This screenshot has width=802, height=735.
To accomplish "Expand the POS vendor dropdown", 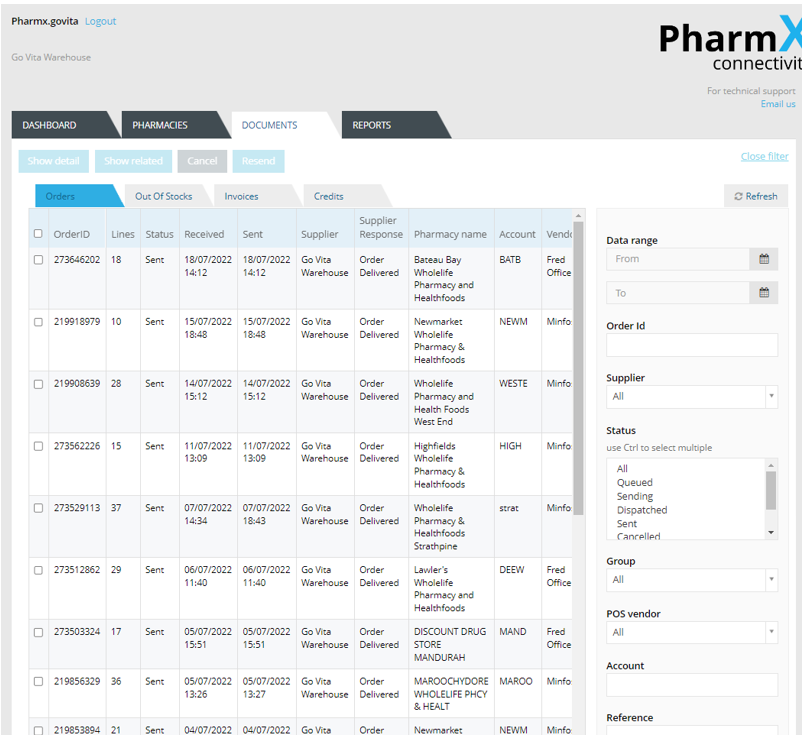I will pos(691,632).
